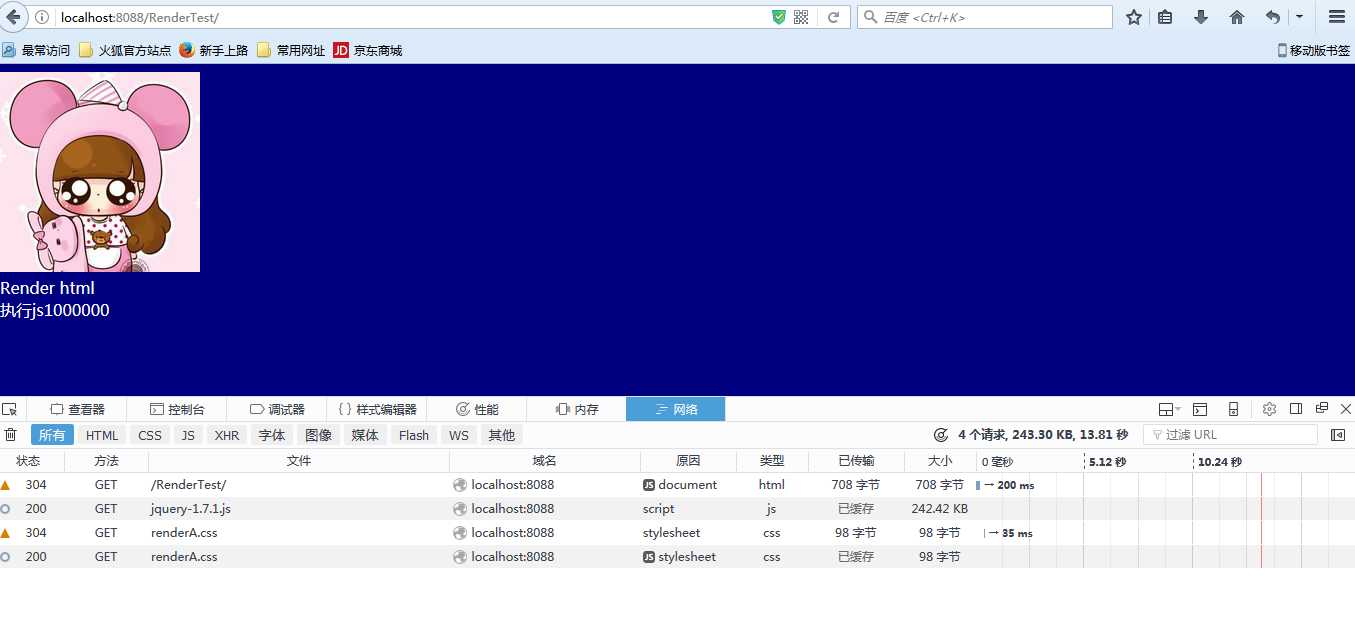Image resolution: width=1355 pixels, height=630 pixels.
Task: Sort by 大小 column header
Action: tap(940, 461)
